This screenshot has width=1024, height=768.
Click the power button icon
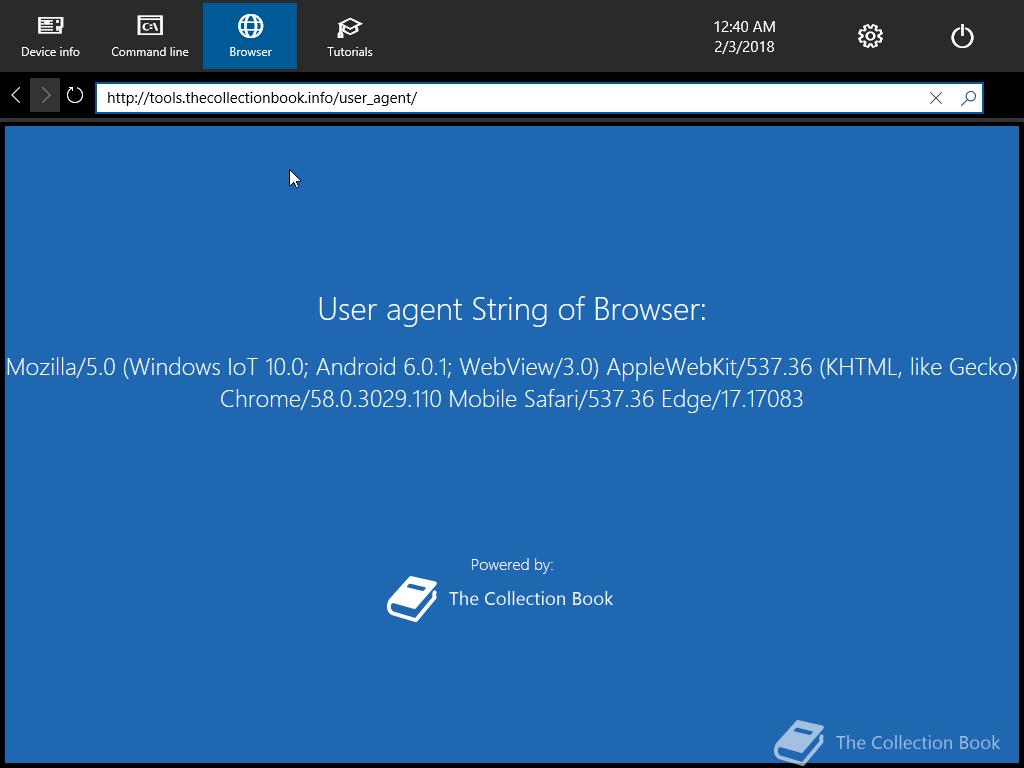[x=962, y=36]
